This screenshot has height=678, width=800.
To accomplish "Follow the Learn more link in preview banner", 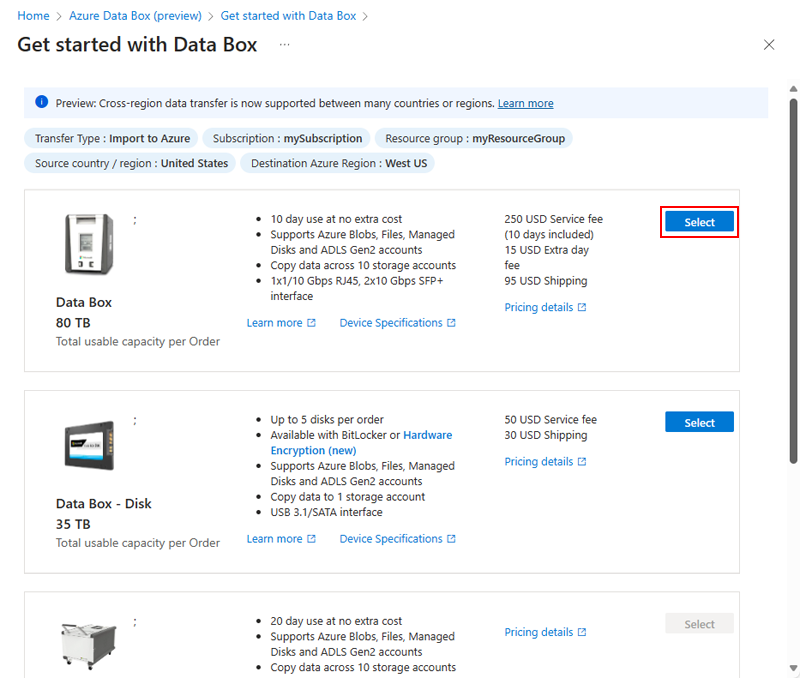I will (x=526, y=104).
